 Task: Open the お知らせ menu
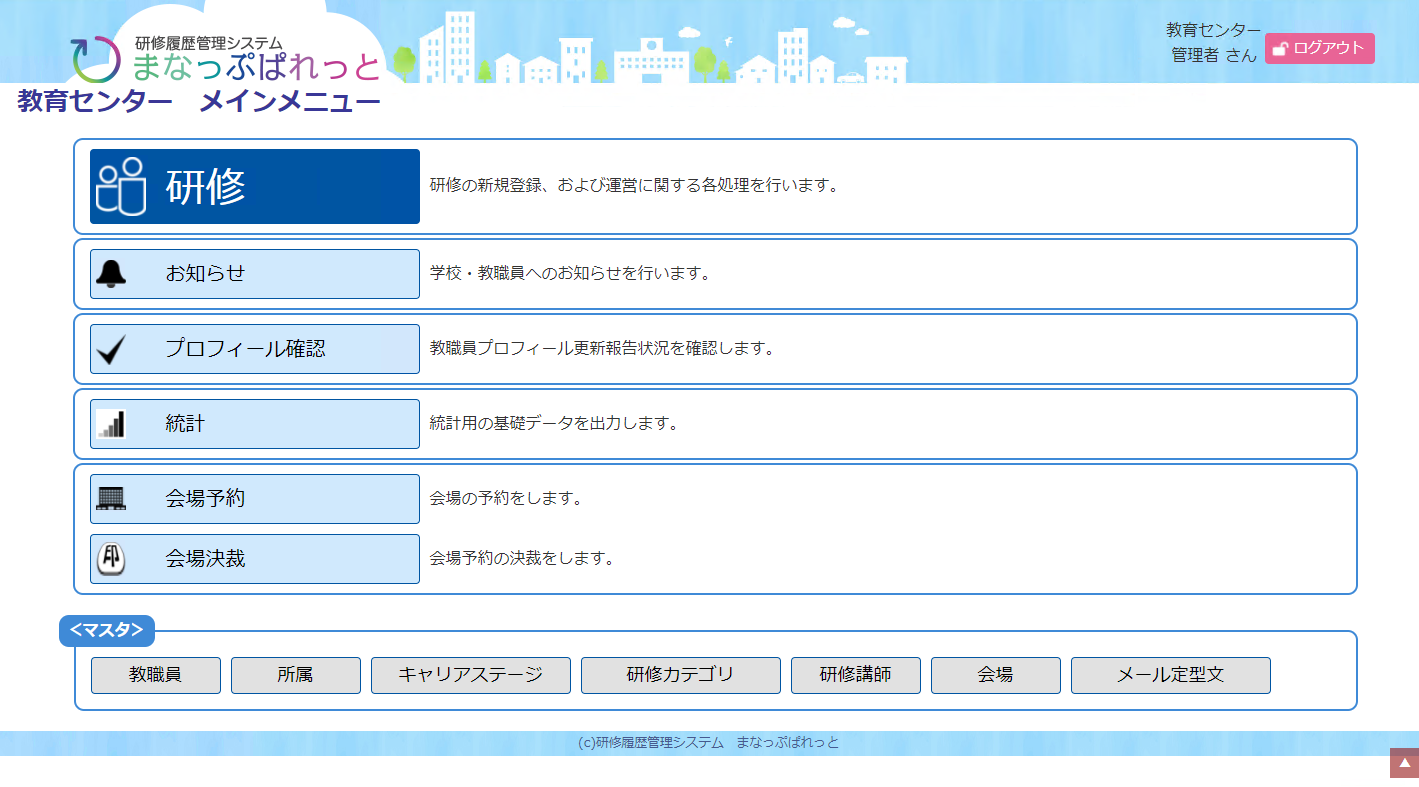(255, 274)
